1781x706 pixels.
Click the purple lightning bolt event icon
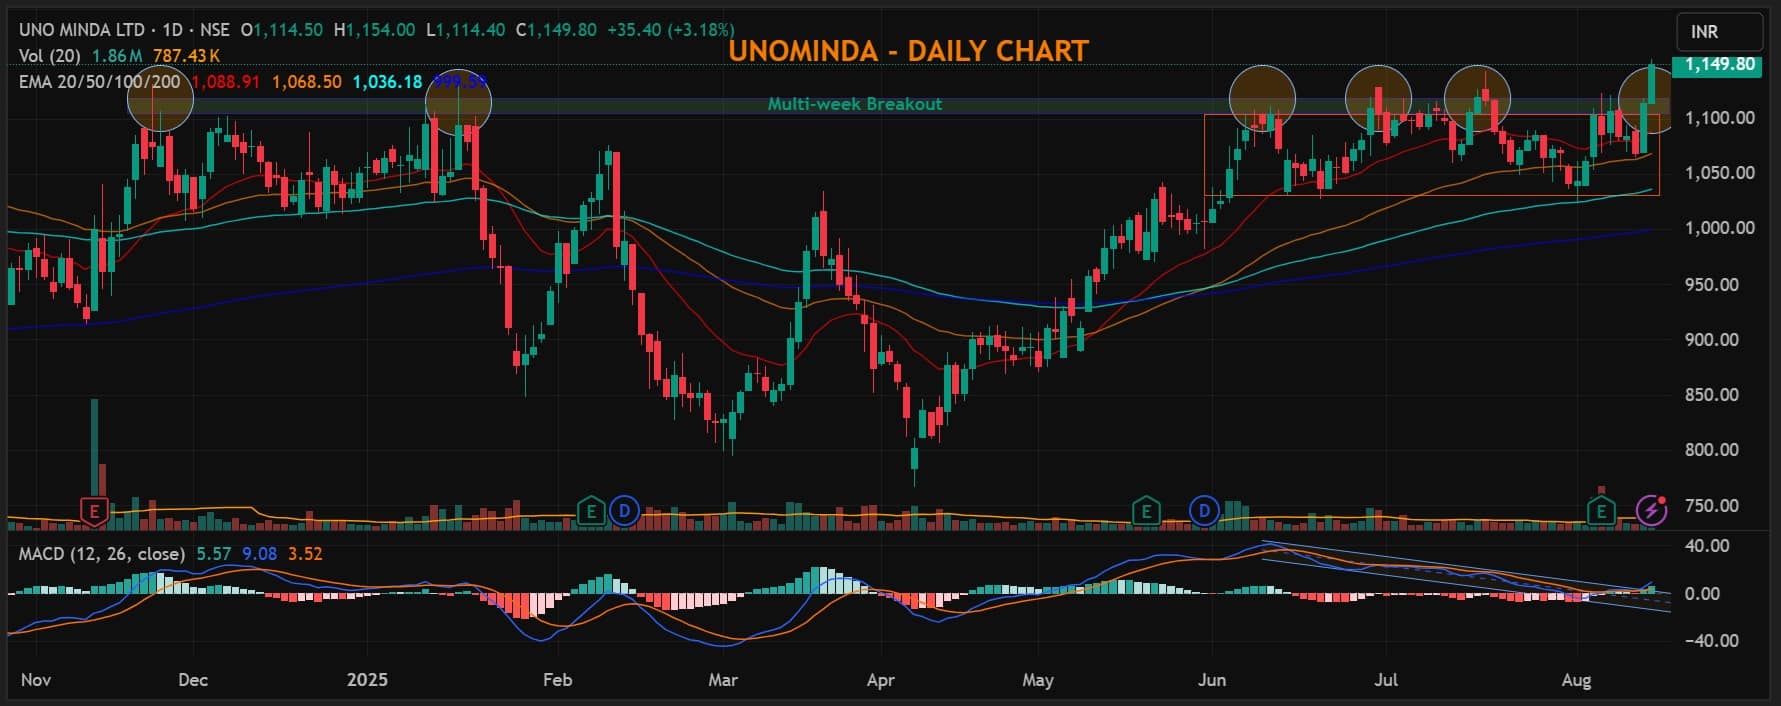point(1651,511)
